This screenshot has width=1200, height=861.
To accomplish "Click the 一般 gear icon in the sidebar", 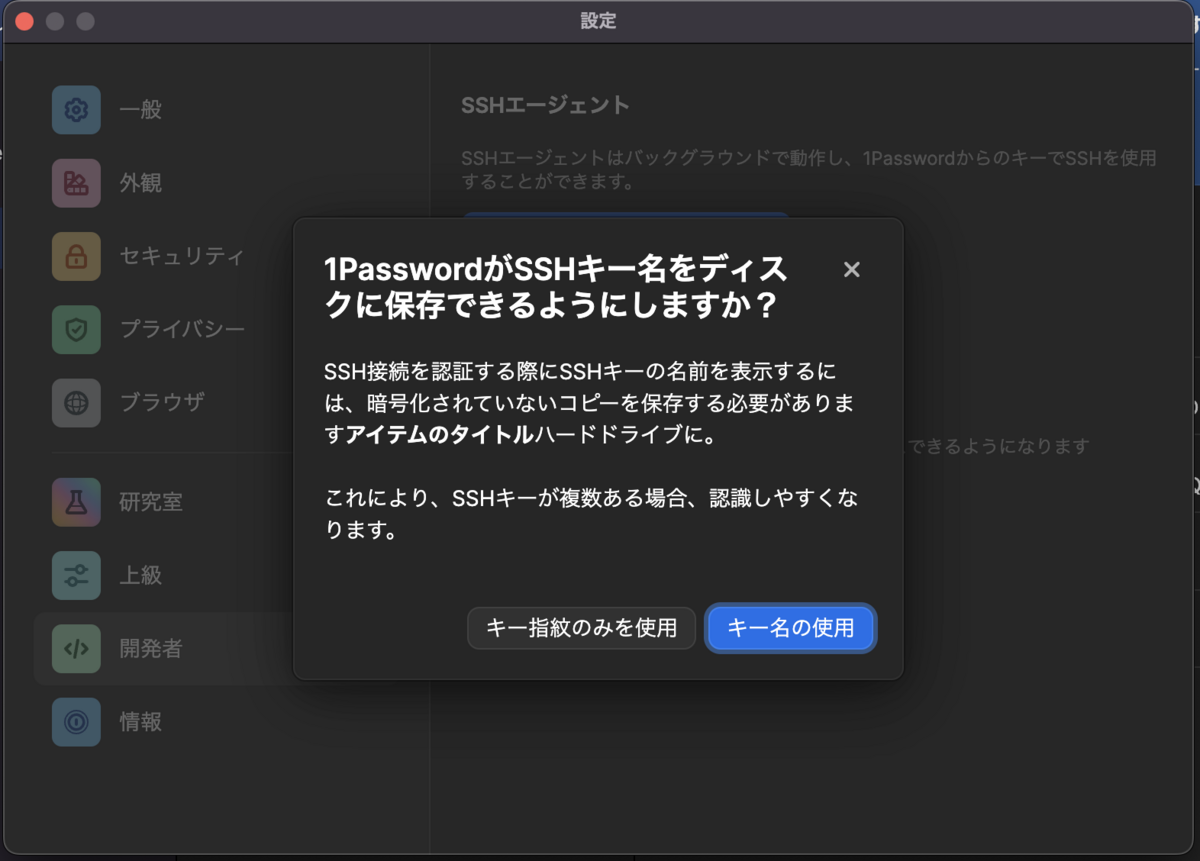I will pos(76,110).
